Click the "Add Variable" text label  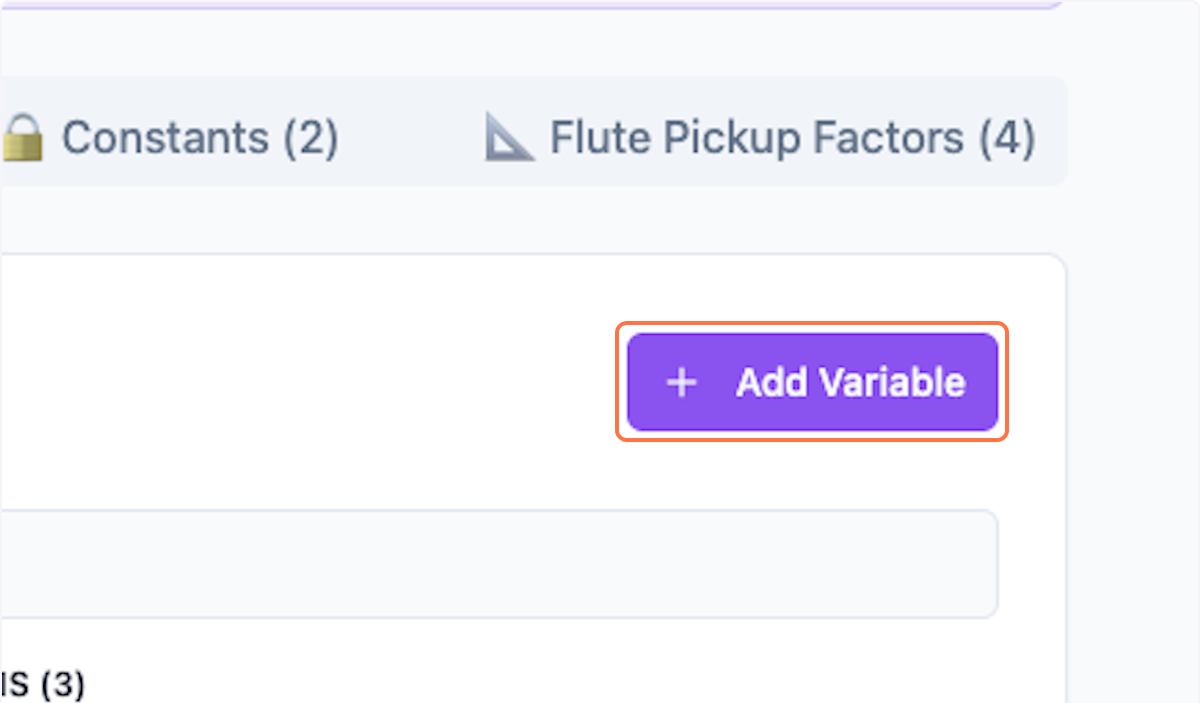[x=850, y=383]
